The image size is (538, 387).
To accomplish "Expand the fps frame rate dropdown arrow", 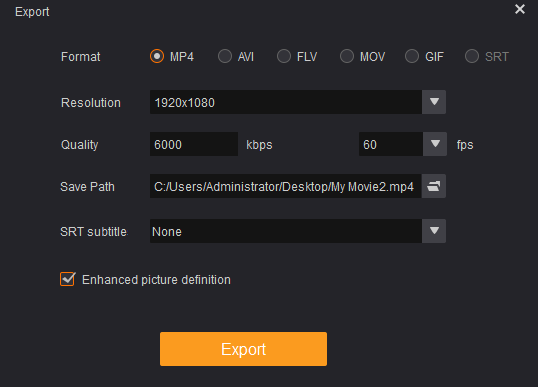I will point(435,144).
